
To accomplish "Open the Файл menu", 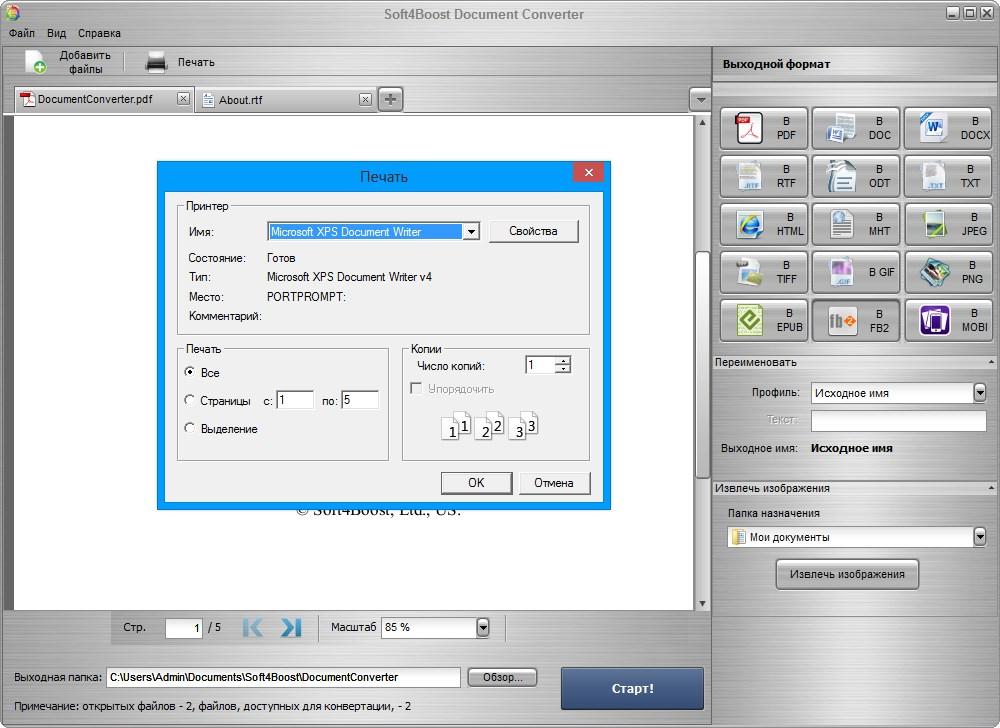I will (x=21, y=33).
